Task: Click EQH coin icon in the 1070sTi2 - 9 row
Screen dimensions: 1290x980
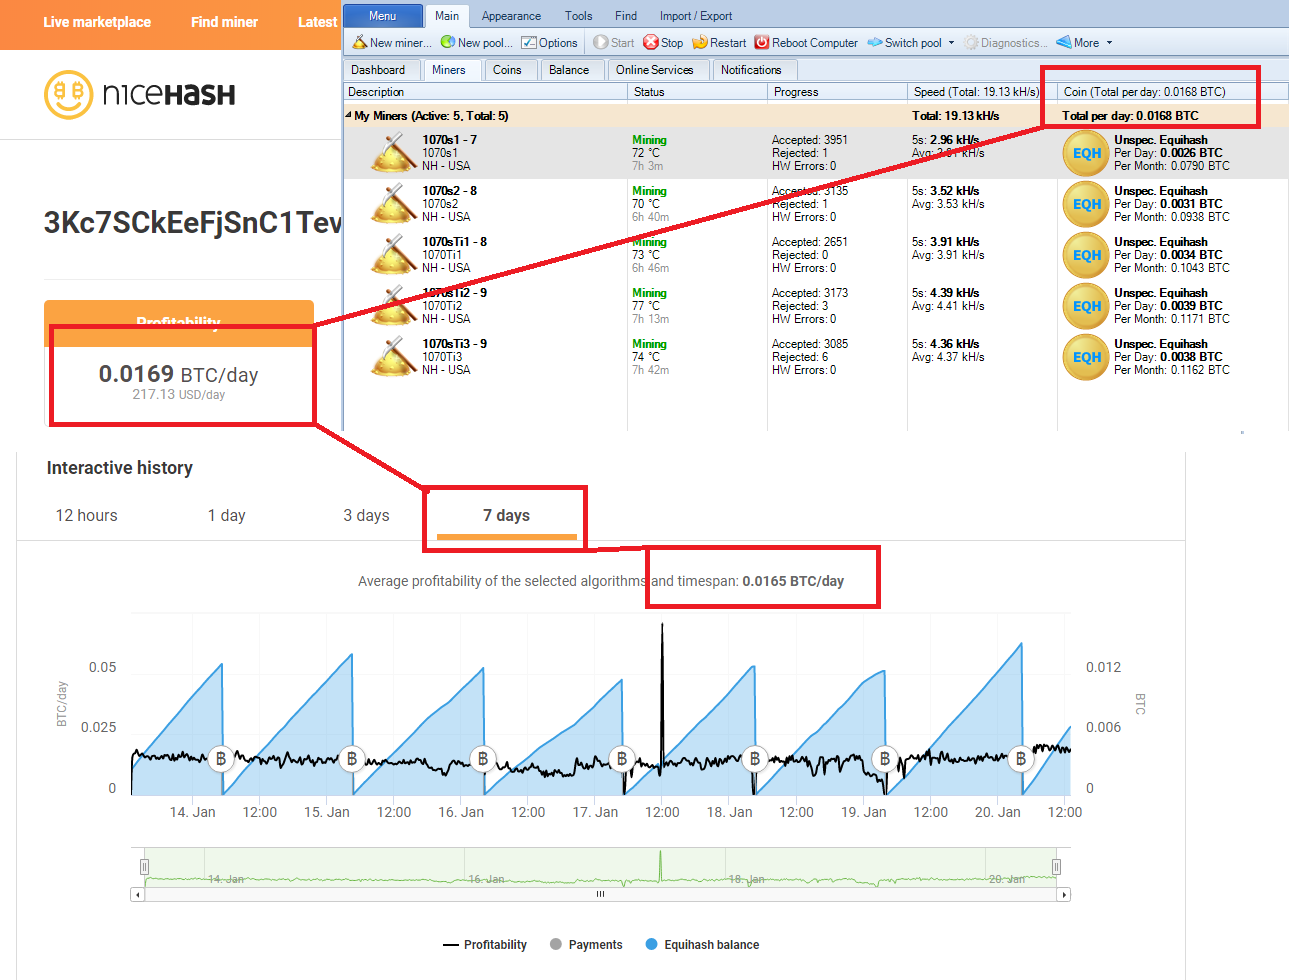Action: 1087,306
